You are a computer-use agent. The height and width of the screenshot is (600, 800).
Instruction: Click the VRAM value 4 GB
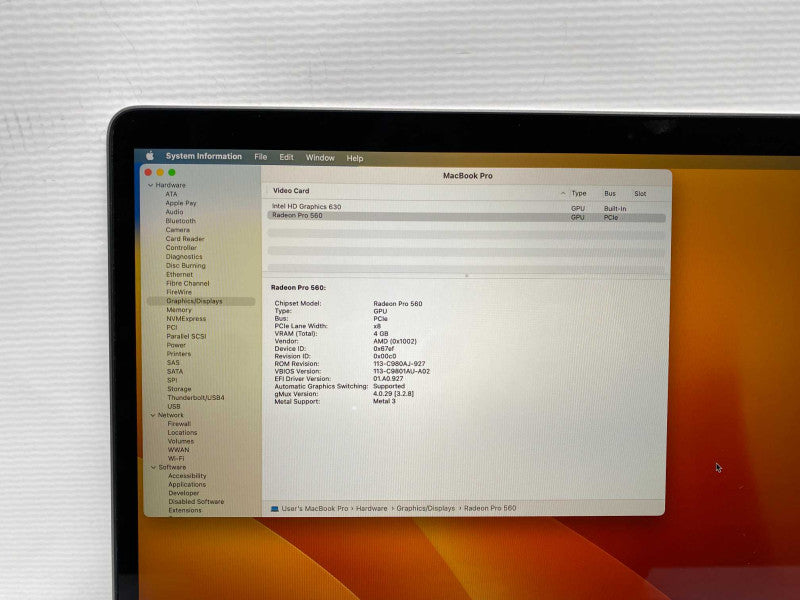(x=381, y=334)
